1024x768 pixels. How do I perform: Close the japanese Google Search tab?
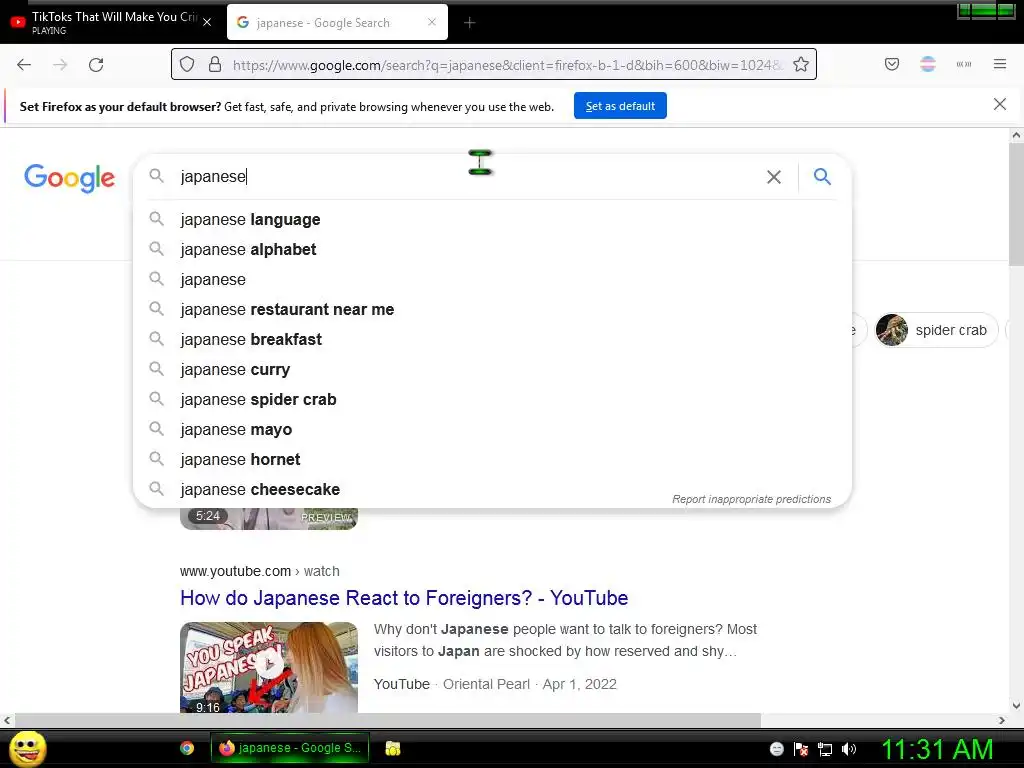pos(432,22)
